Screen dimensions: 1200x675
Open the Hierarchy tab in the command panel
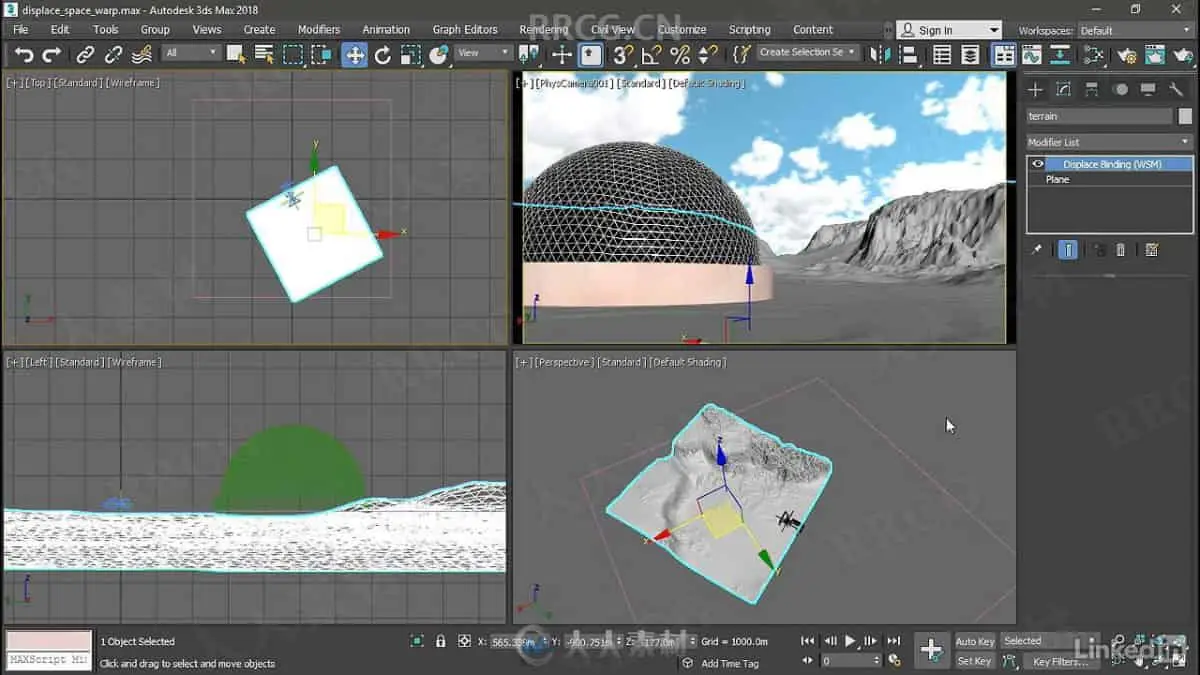click(1092, 90)
